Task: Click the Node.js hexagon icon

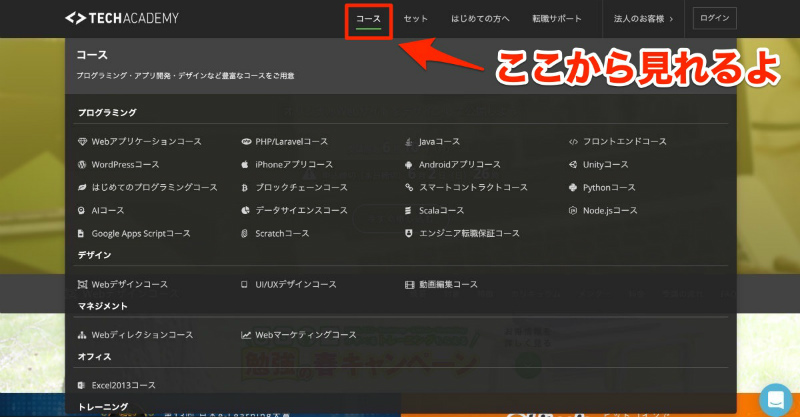Action: click(573, 211)
